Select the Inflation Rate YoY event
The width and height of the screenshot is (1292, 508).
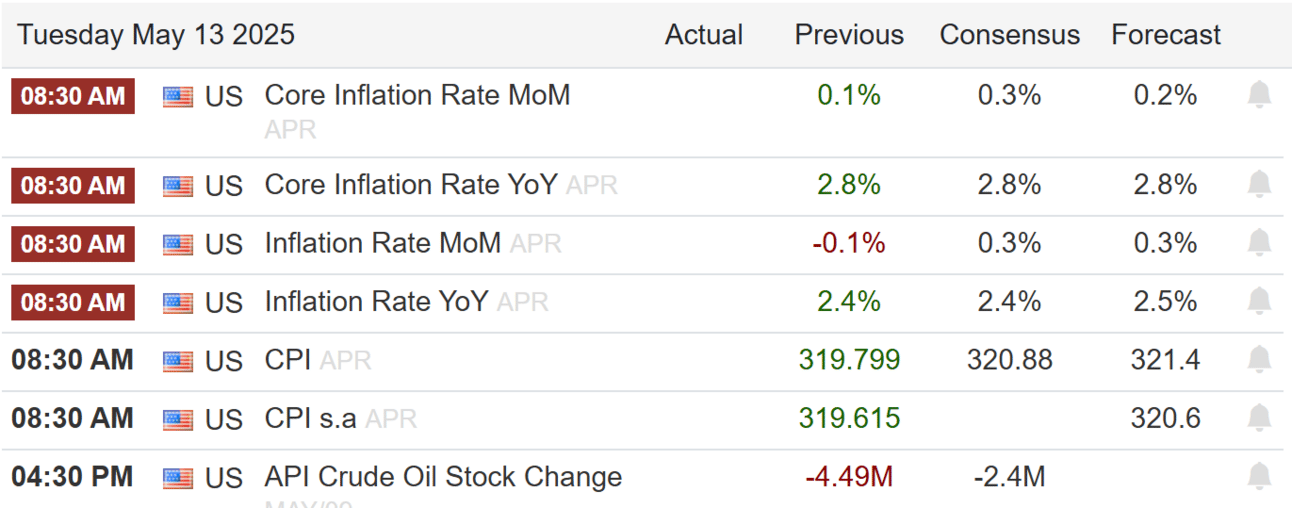click(x=376, y=302)
